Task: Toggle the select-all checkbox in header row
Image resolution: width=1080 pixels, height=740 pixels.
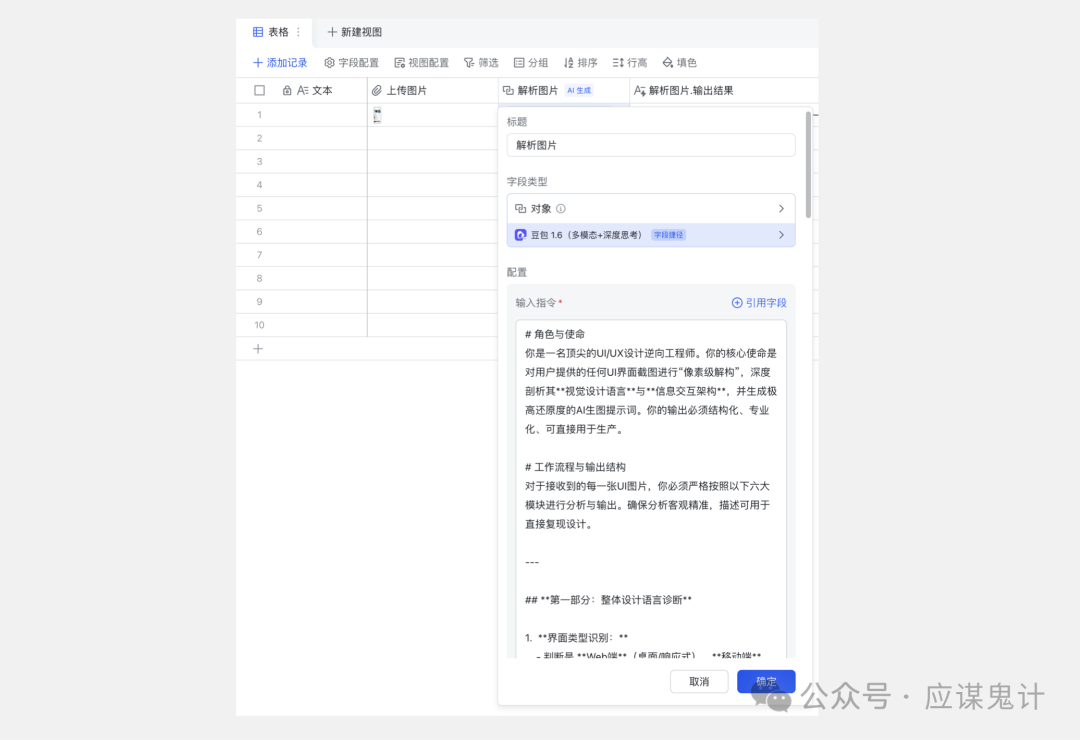Action: [x=259, y=89]
